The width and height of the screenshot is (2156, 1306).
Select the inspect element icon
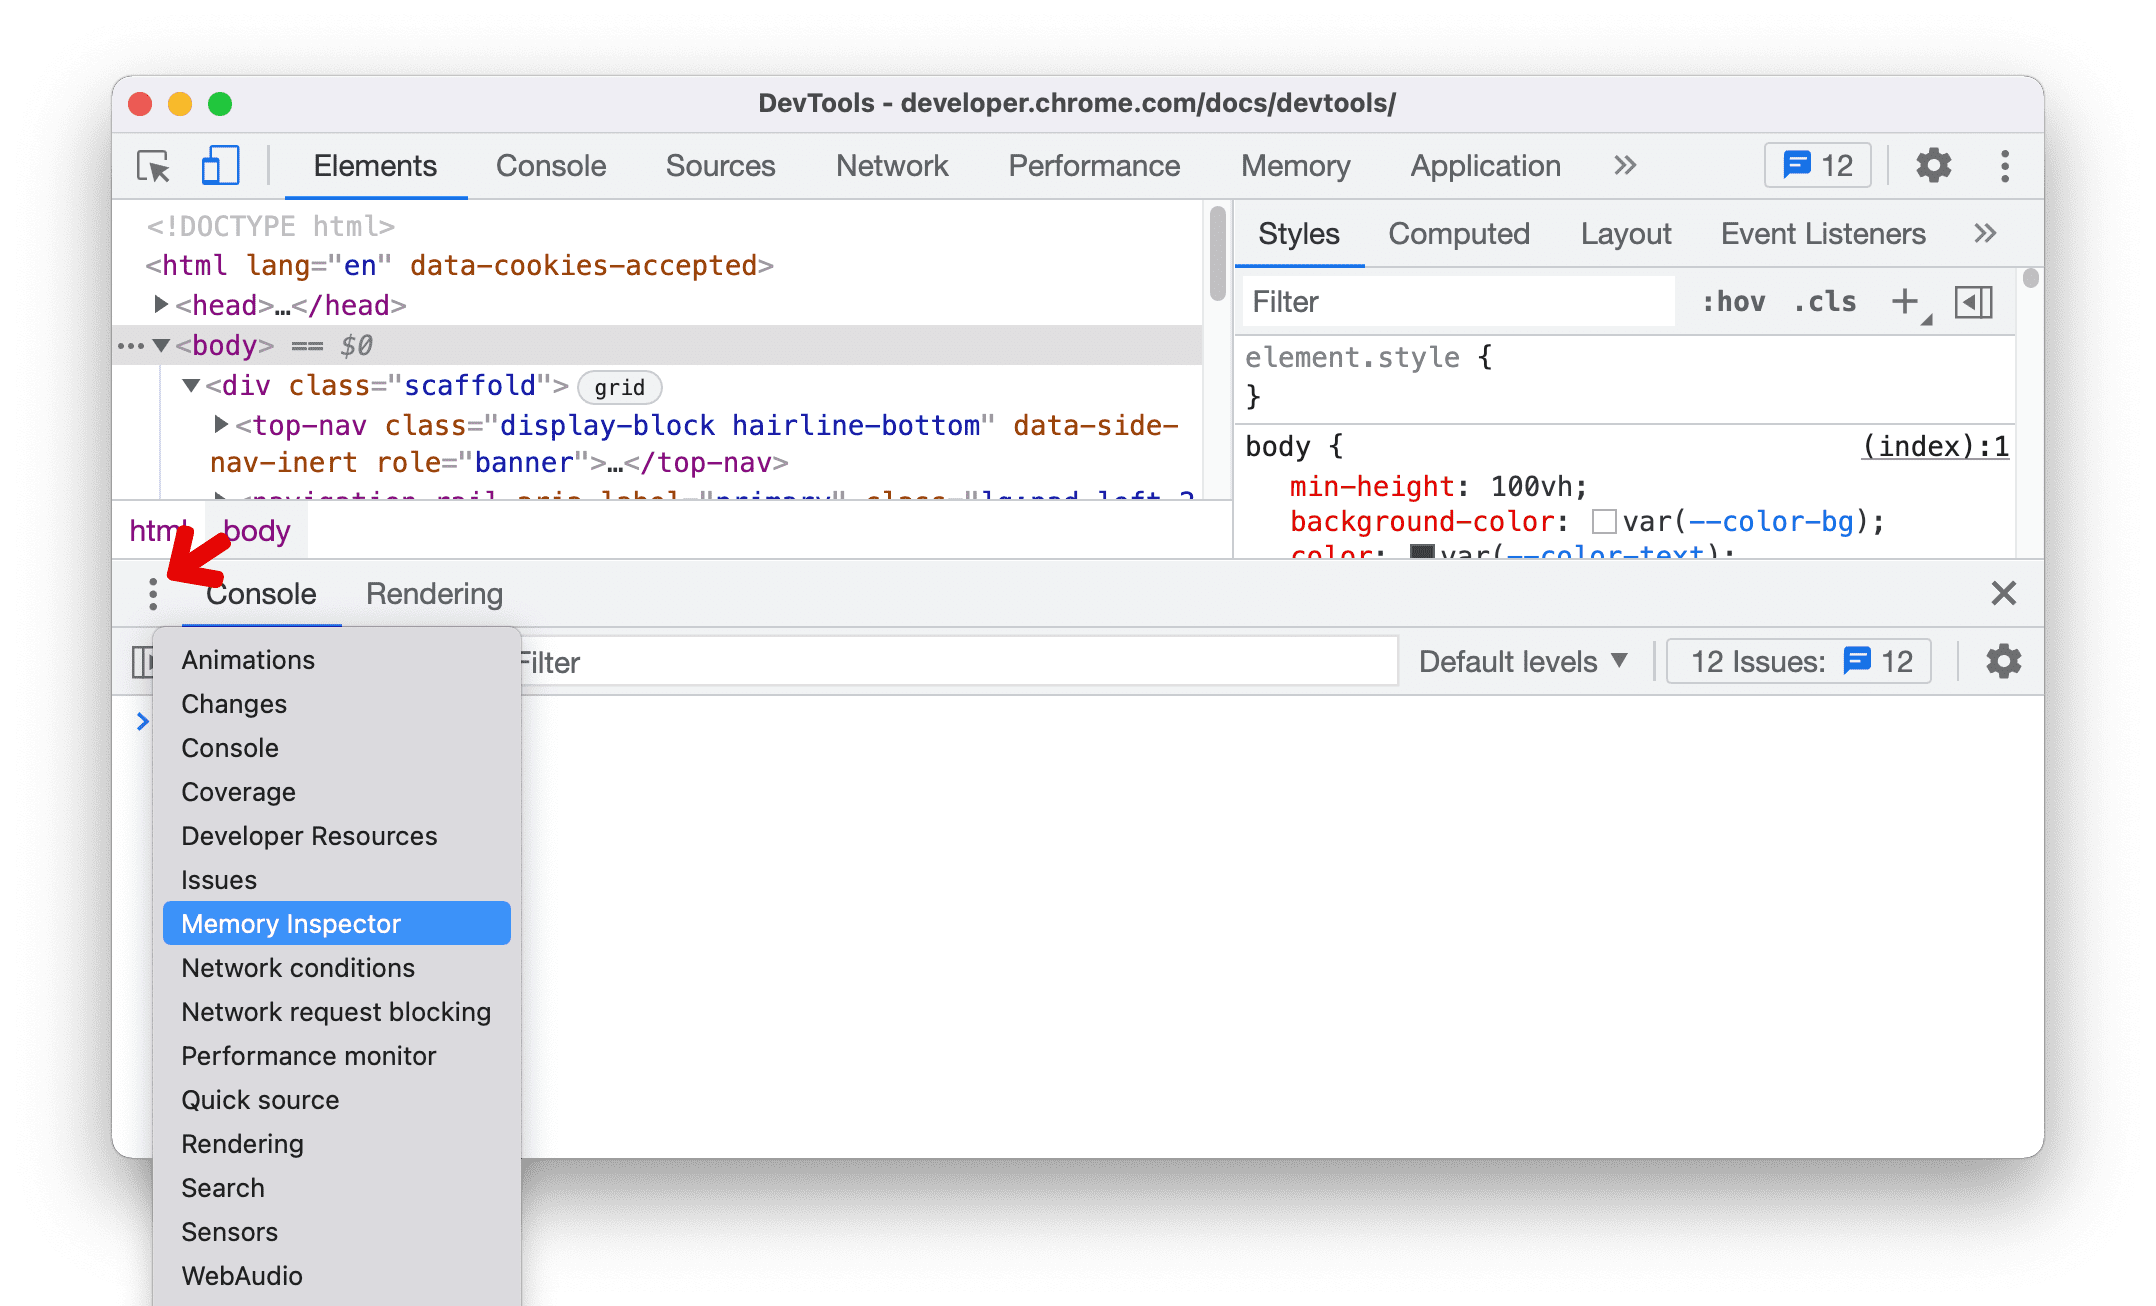pos(154,166)
